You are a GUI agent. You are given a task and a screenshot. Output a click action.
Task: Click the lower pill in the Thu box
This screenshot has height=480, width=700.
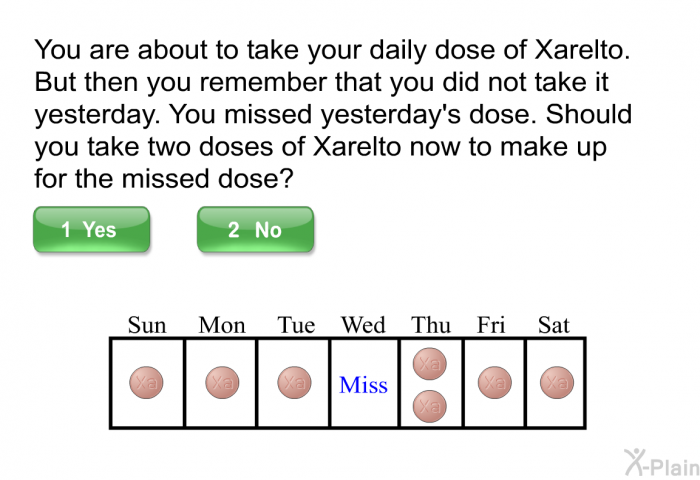[429, 406]
